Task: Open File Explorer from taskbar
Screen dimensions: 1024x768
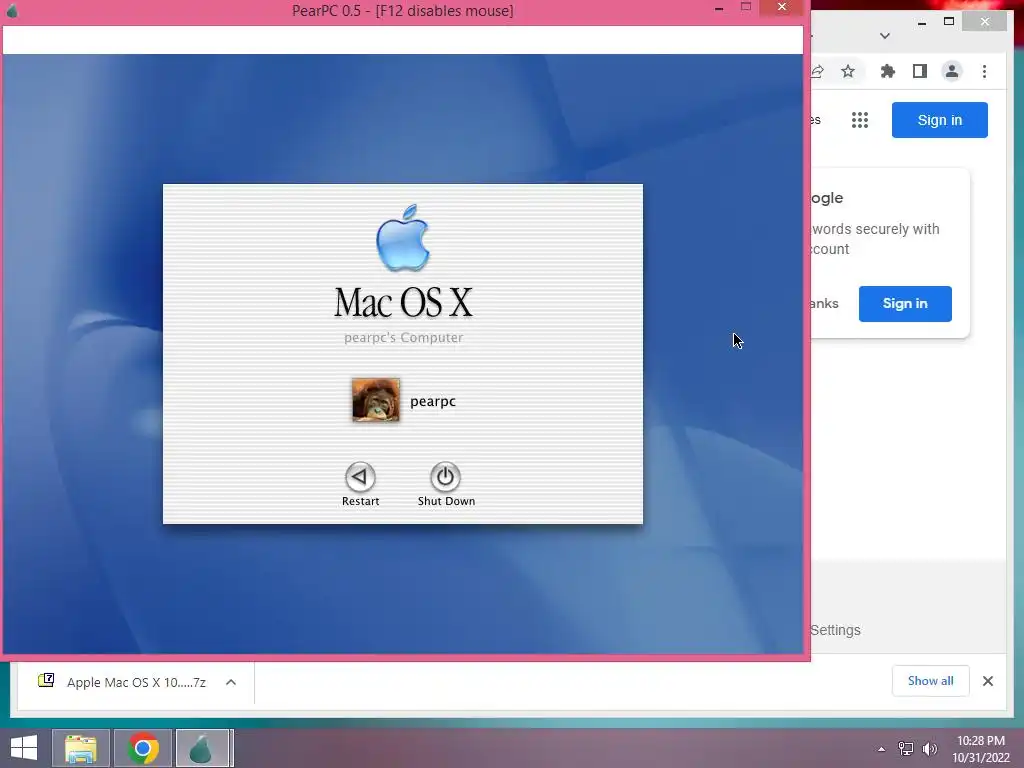Action: (x=80, y=748)
